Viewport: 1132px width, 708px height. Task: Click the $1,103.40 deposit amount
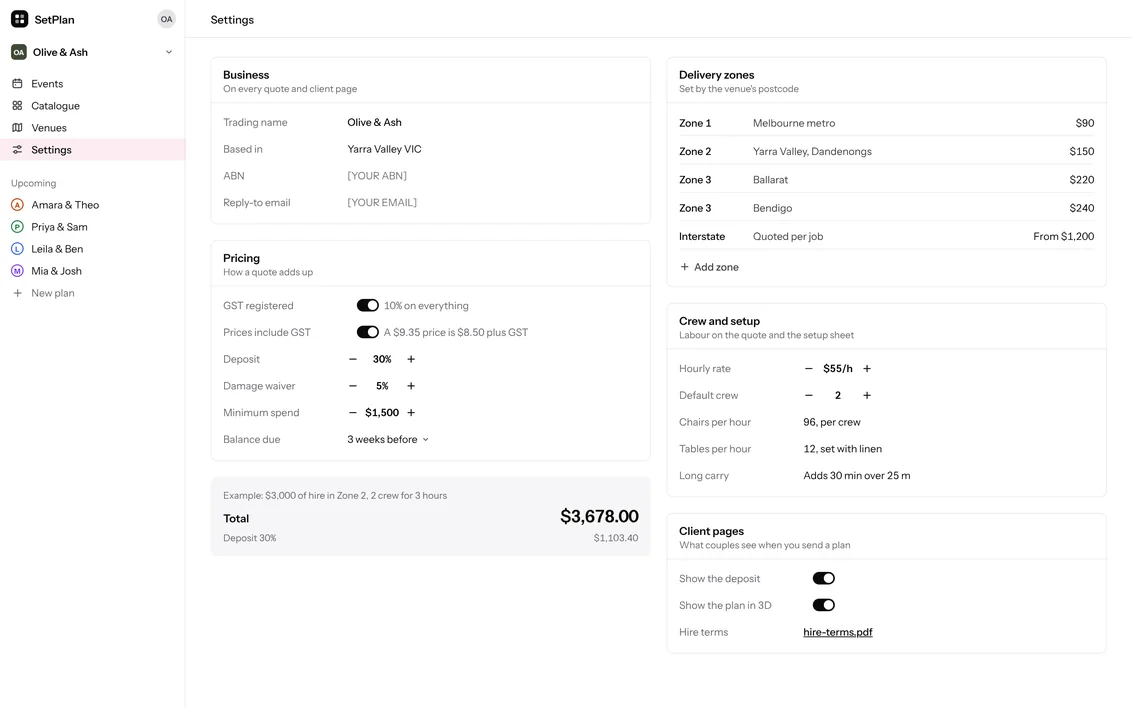tap(616, 538)
